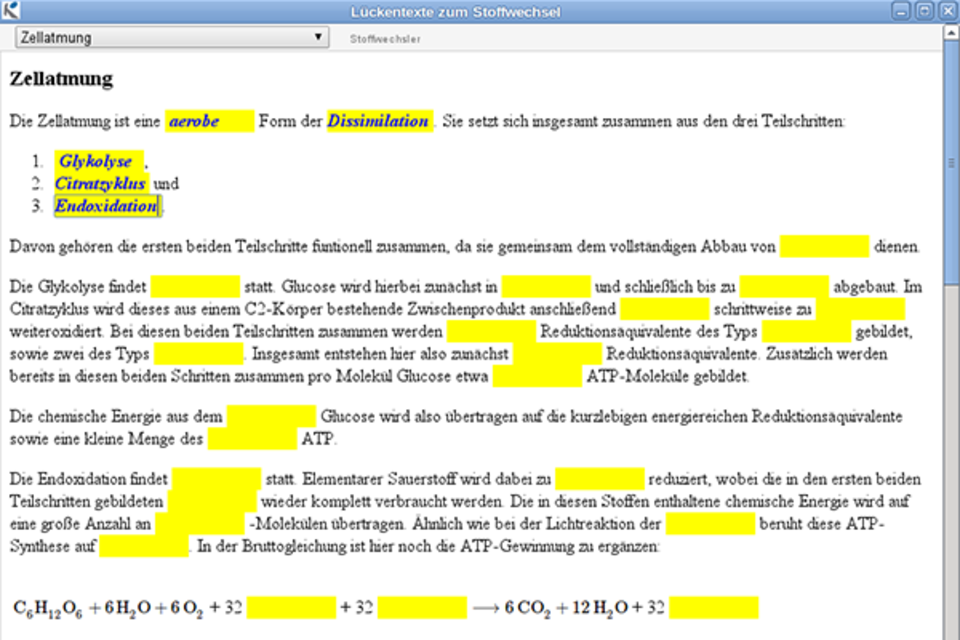Viewport: 960px width, 640px height.
Task: Click the bold 'Zellatmung' heading
Action: click(61, 79)
